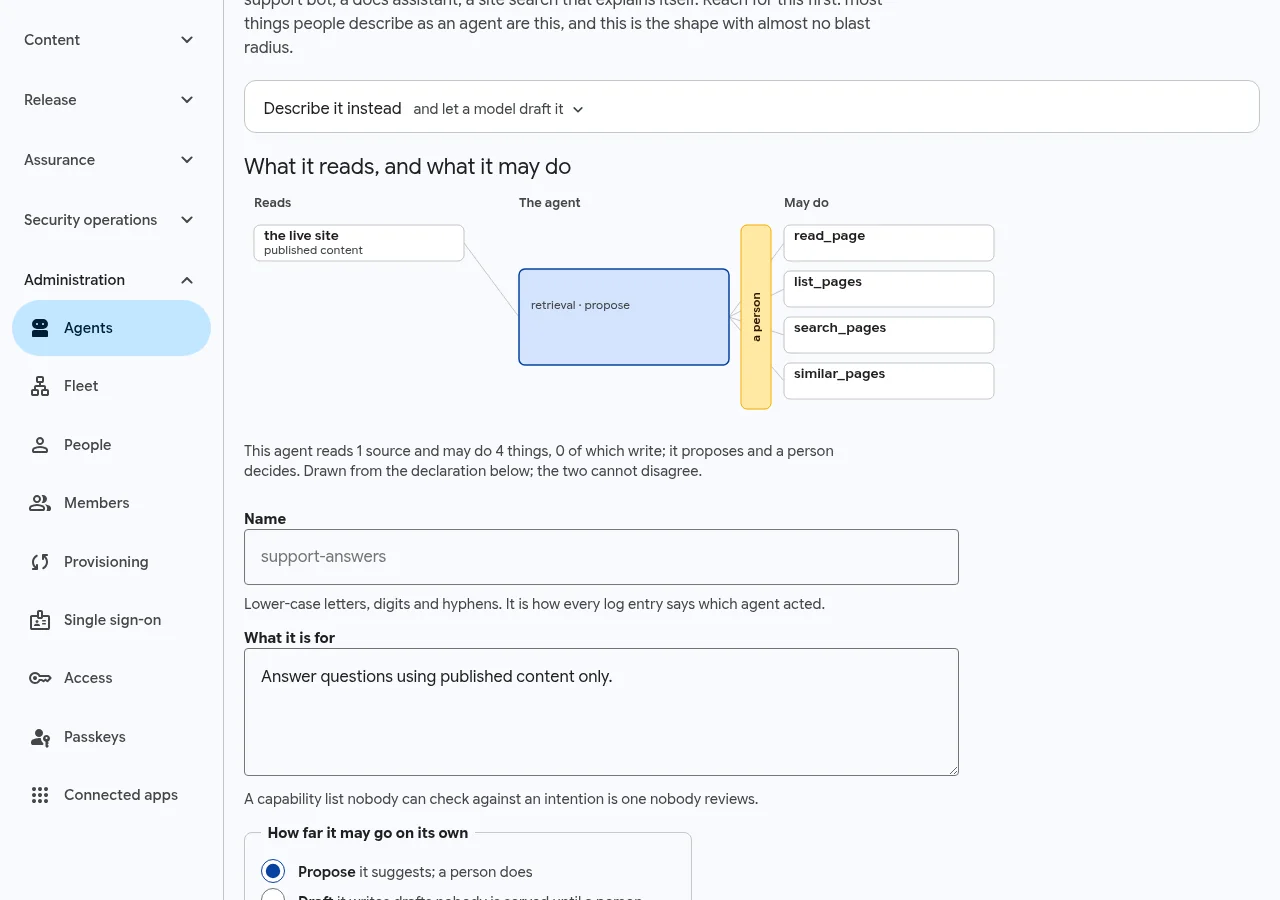Open the Members page

[111, 503]
